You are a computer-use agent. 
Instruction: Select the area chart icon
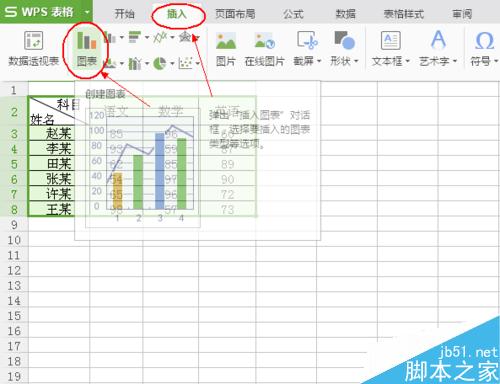click(109, 63)
